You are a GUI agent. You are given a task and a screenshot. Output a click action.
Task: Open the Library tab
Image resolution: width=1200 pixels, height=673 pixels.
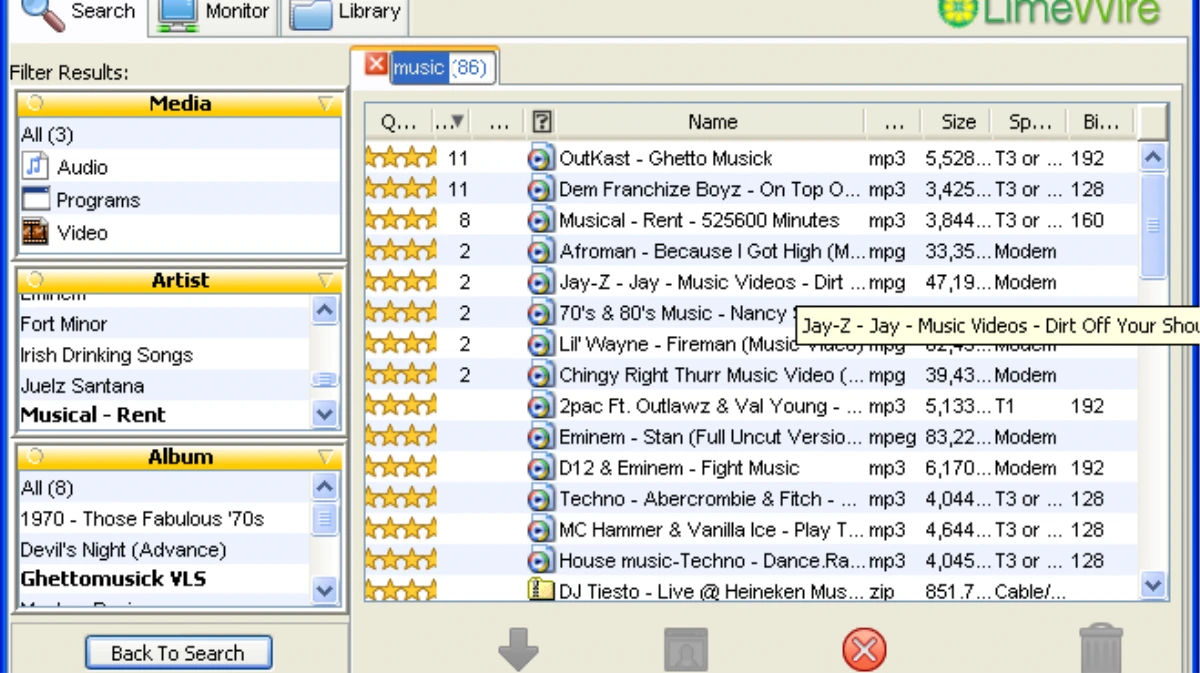pyautogui.click(x=346, y=14)
